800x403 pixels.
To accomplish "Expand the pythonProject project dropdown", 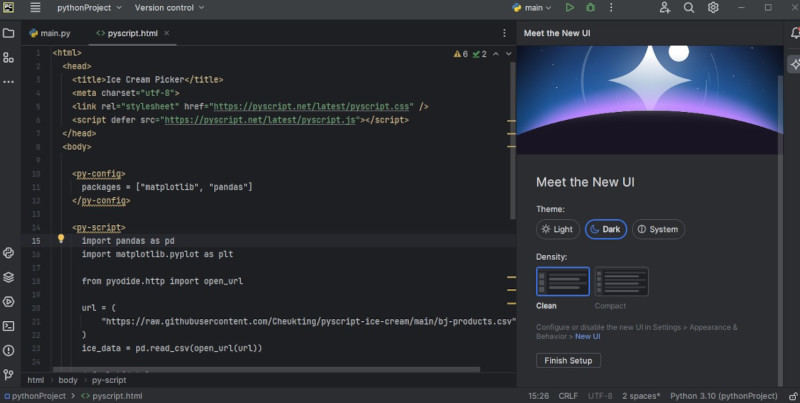I will coord(89,8).
